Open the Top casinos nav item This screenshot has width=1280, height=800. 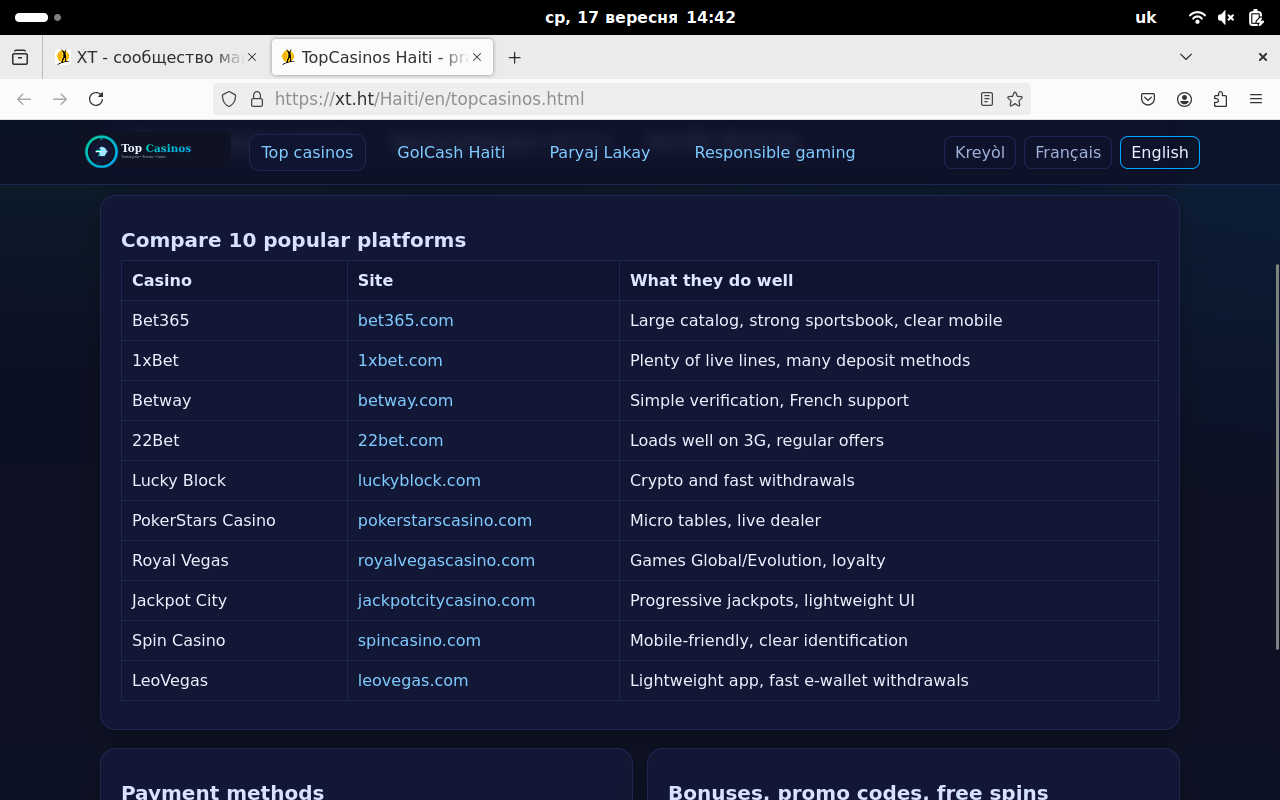[x=307, y=152]
